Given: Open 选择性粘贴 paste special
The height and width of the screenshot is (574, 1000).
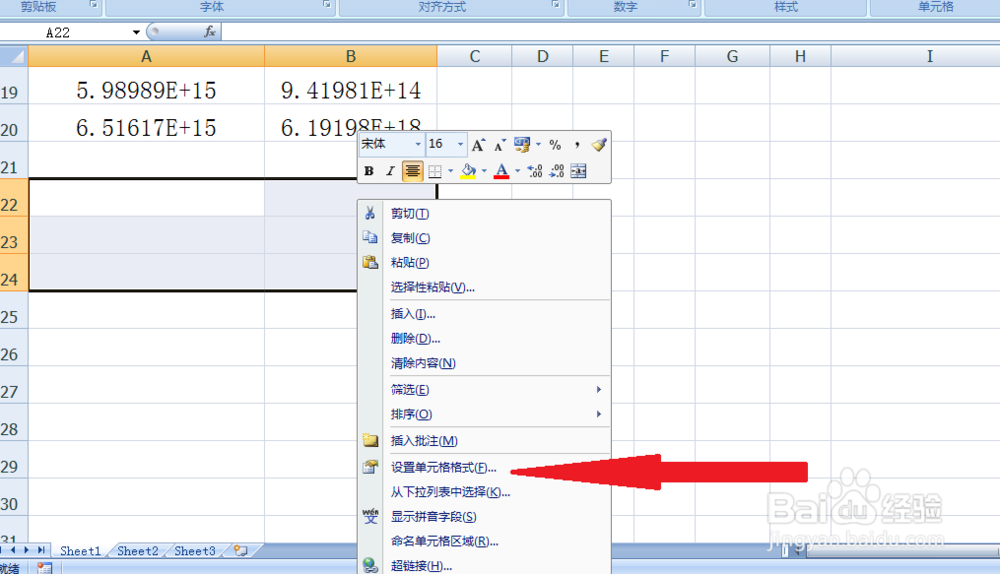Looking at the screenshot, I should (484, 287).
